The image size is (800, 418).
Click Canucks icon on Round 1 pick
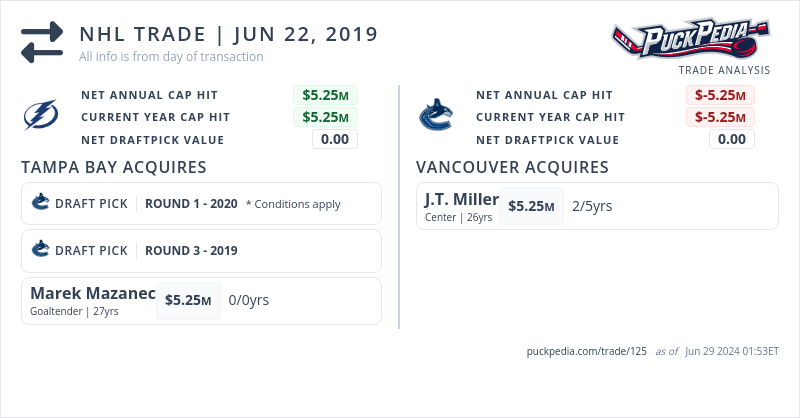[x=41, y=203]
